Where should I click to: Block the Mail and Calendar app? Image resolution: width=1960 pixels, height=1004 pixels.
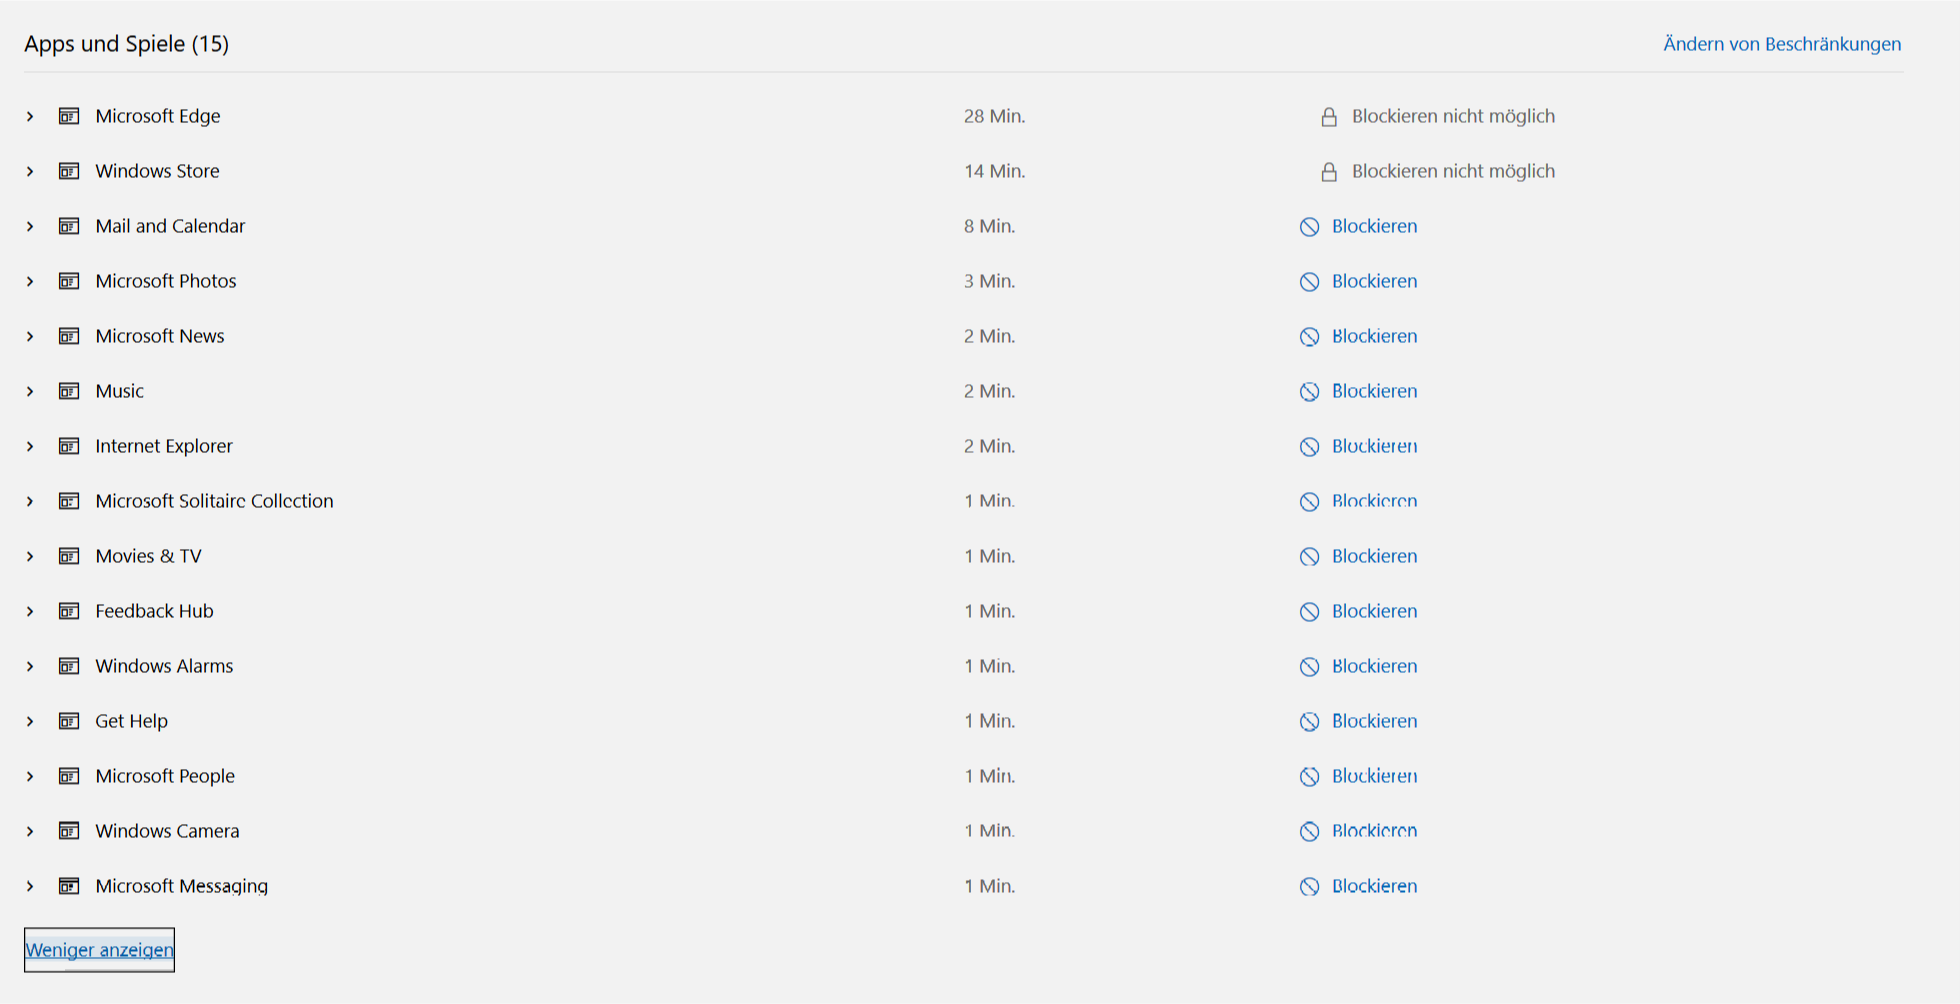(x=1359, y=226)
